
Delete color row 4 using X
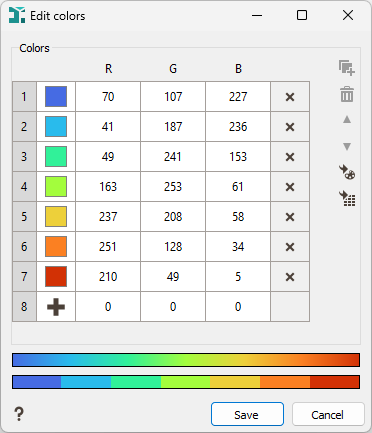[290, 187]
